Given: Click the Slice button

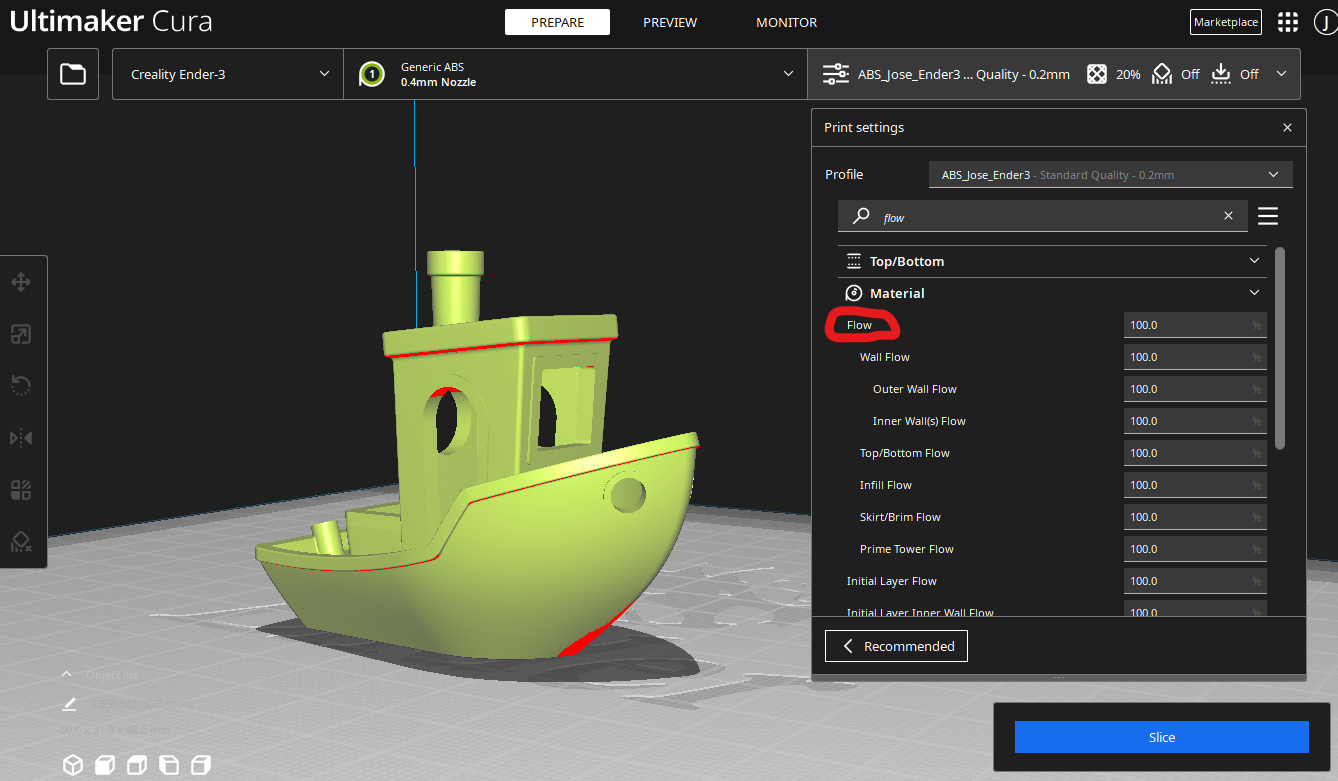Looking at the screenshot, I should [x=1162, y=737].
